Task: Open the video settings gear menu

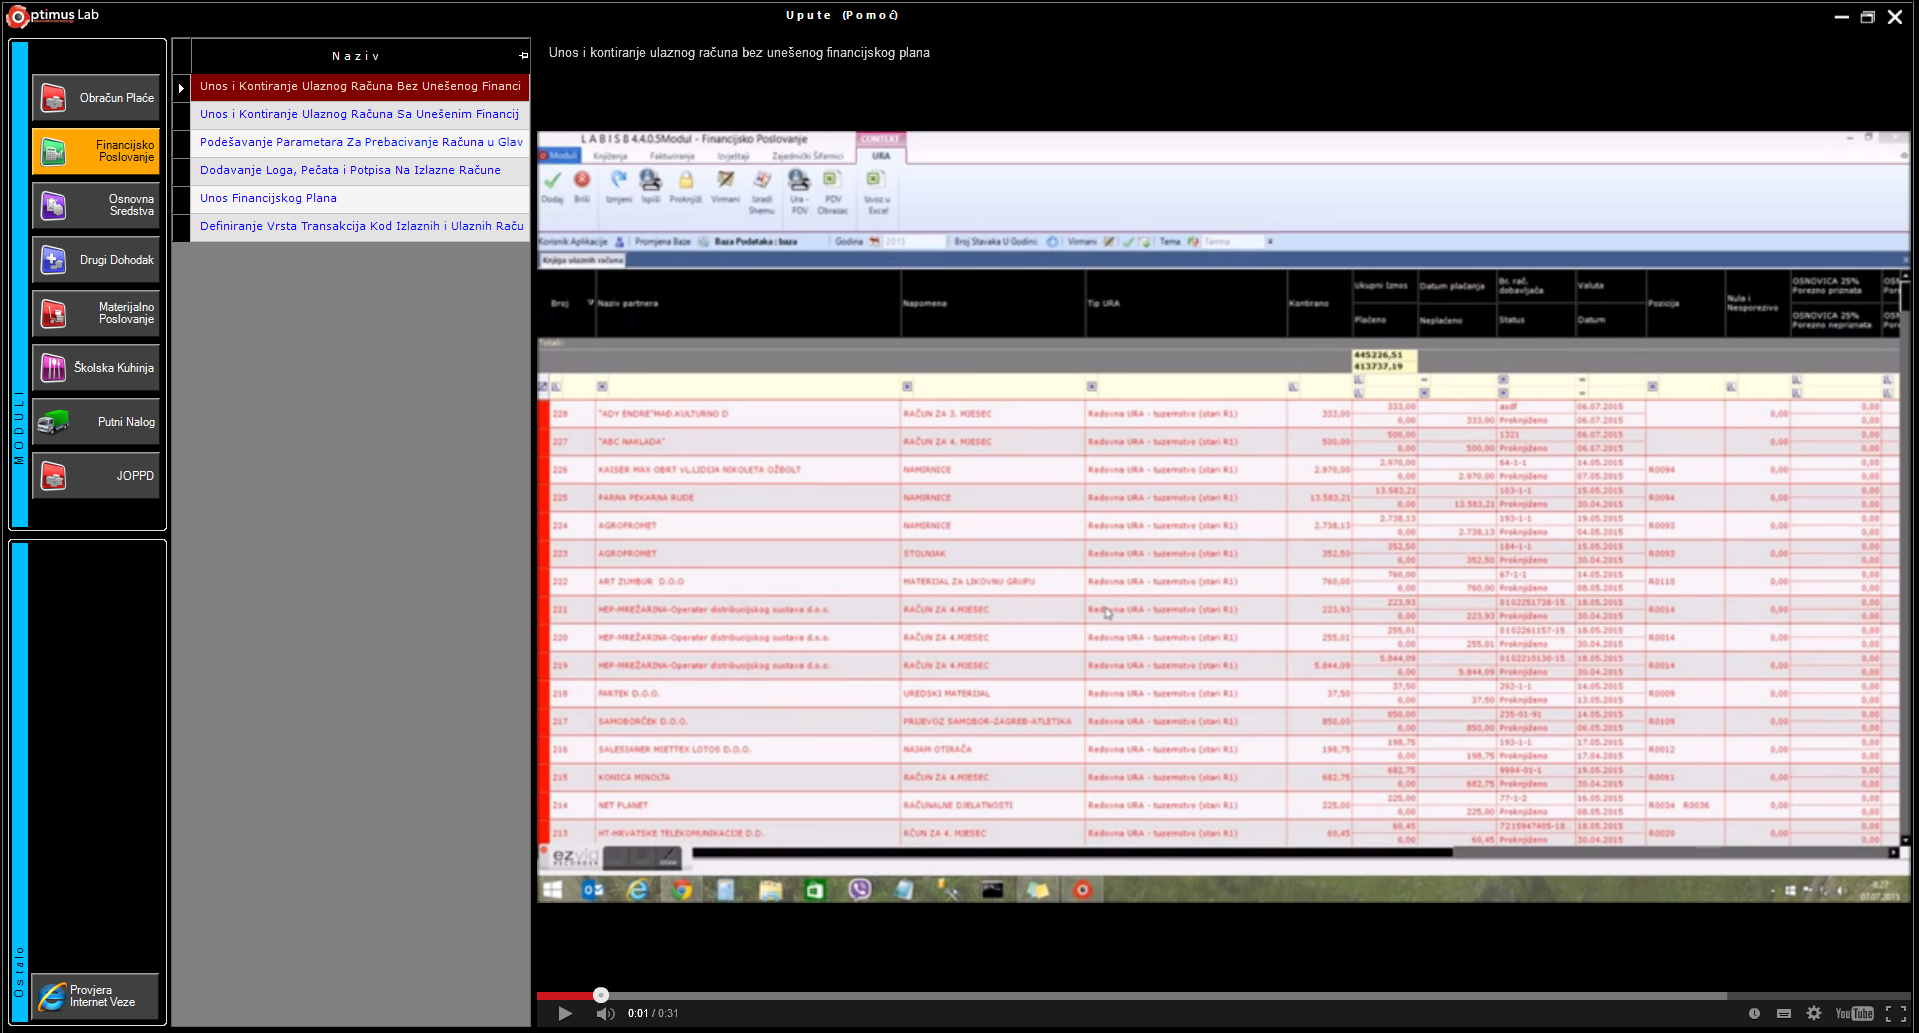Action: (x=1814, y=1013)
